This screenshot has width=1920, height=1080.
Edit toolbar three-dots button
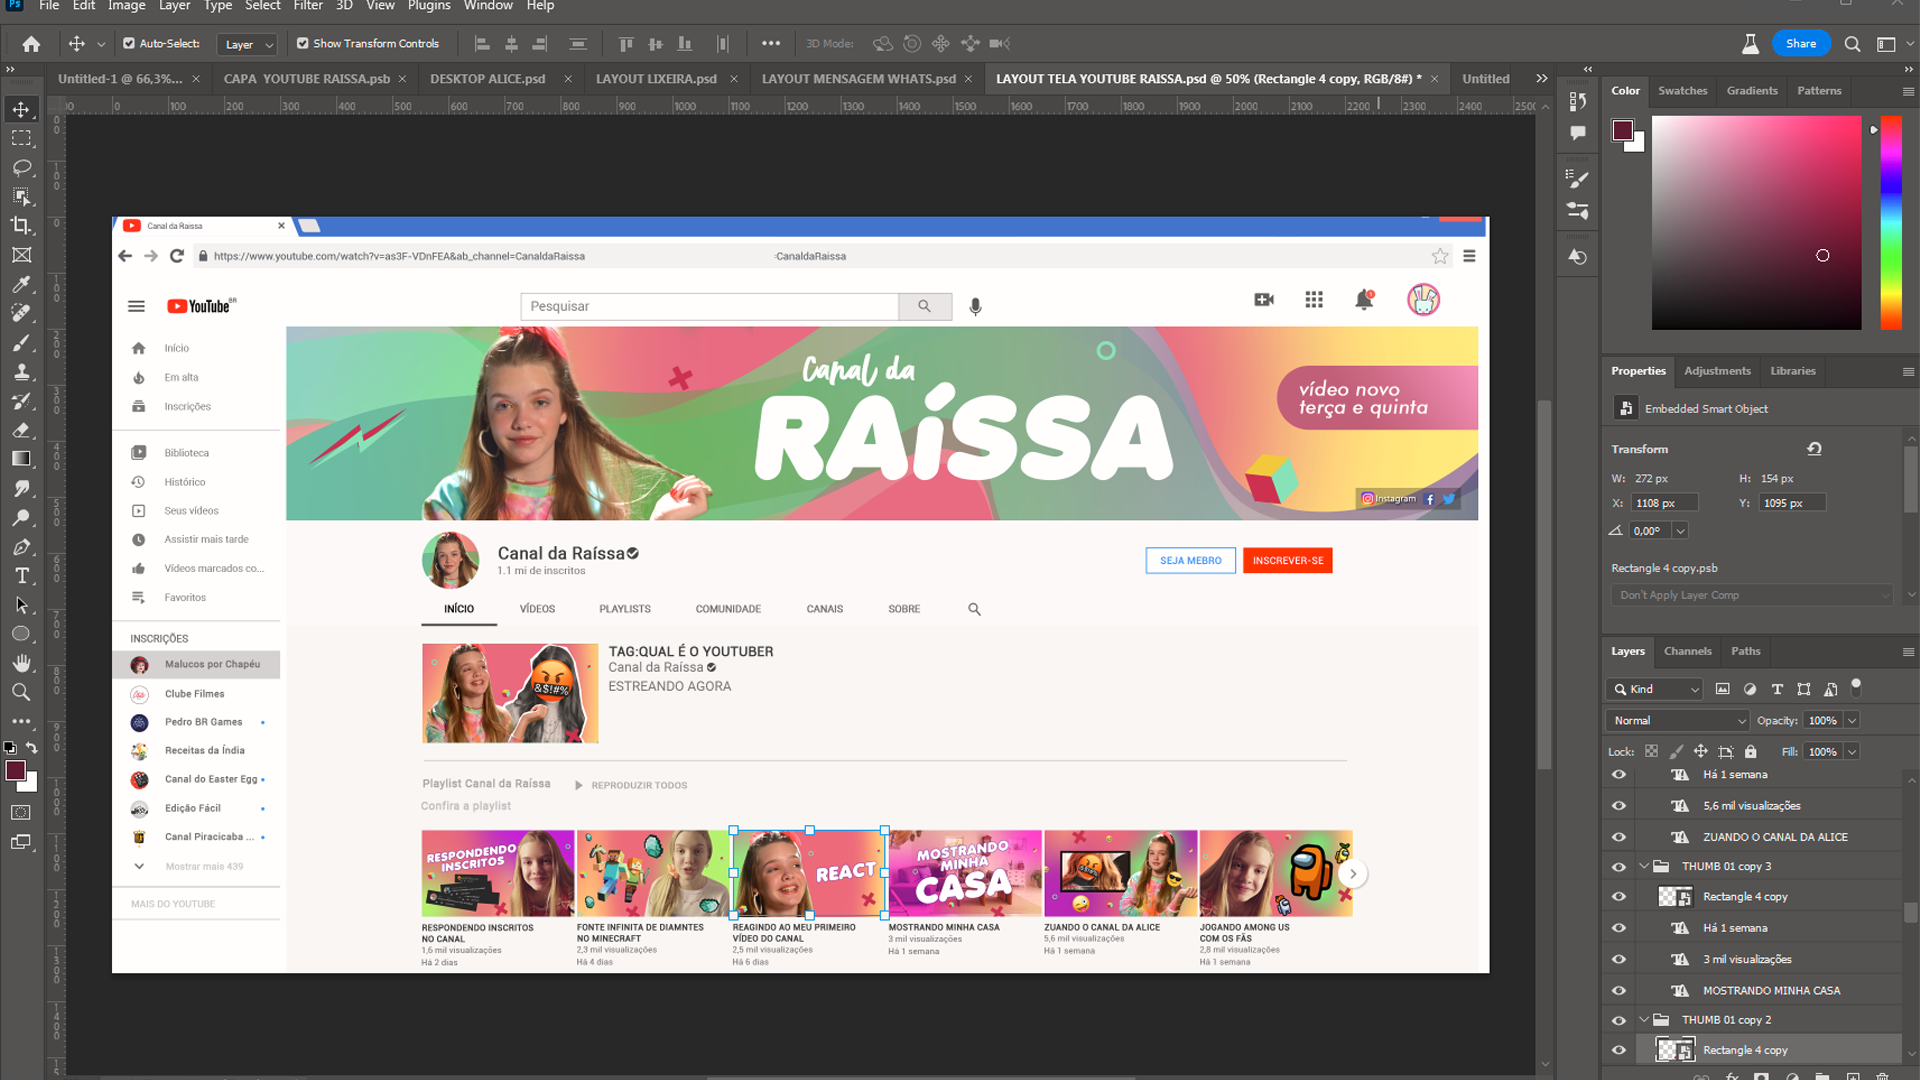point(21,721)
